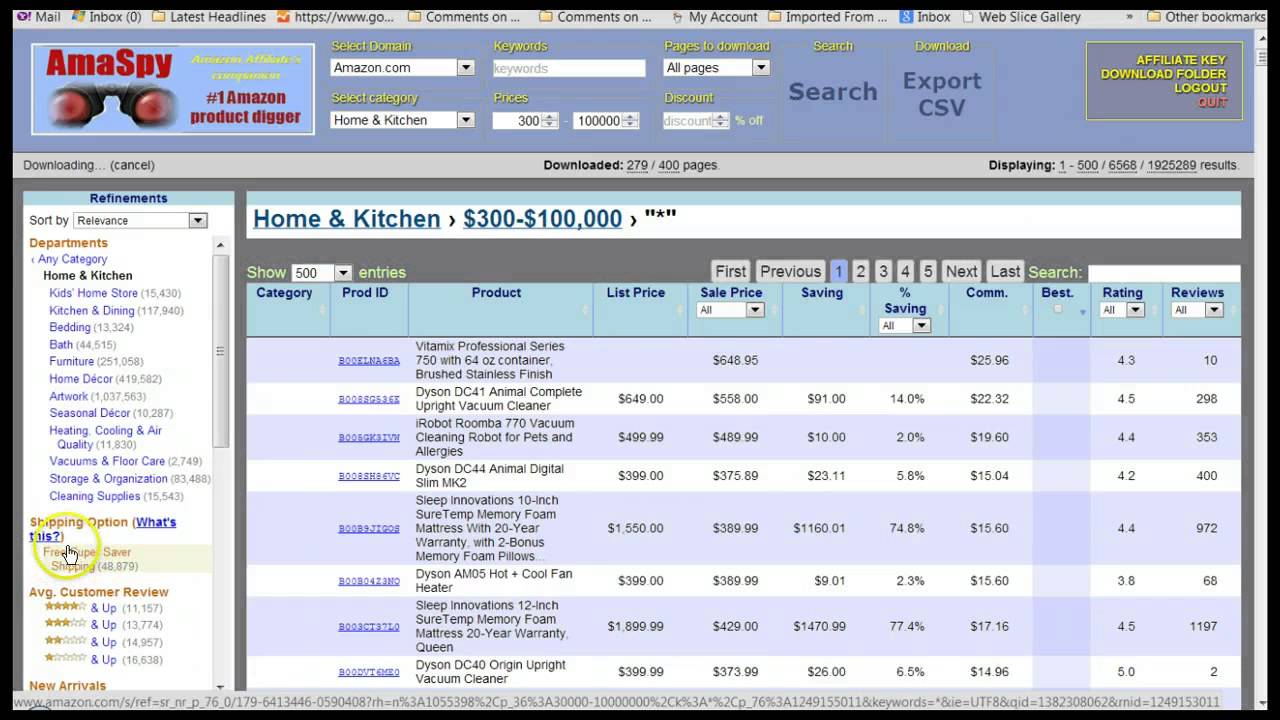This screenshot has height=720, width=1280.
Task: Select the Free Super Saver Shipping option
Action: coord(90,559)
